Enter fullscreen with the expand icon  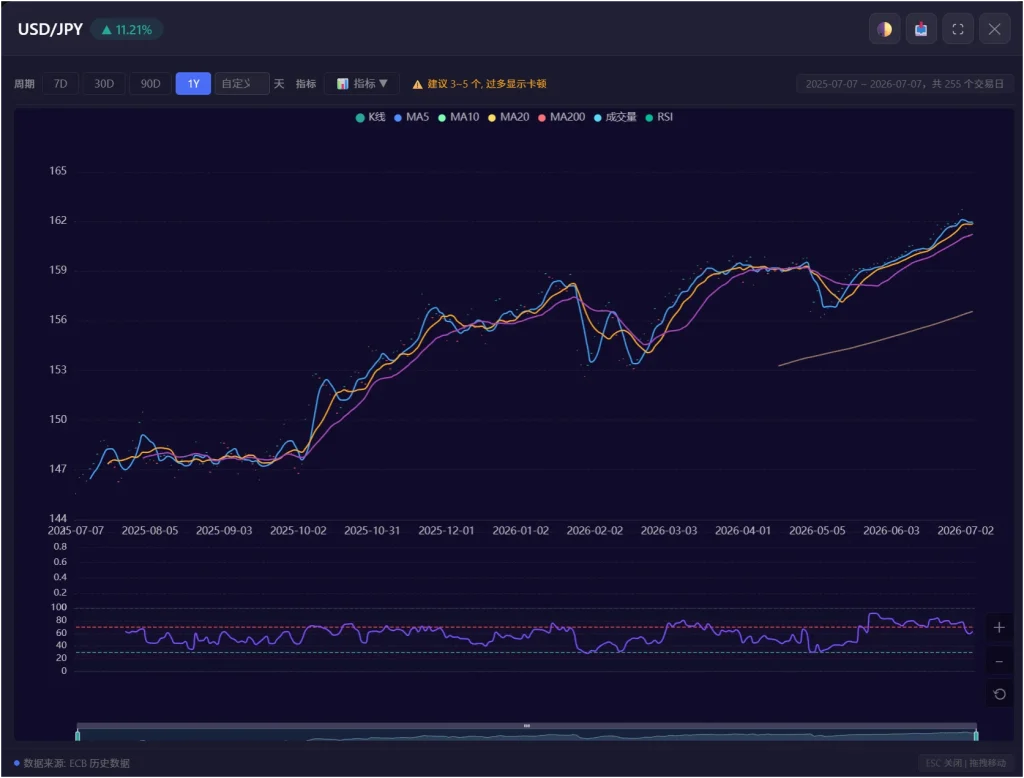click(x=958, y=29)
